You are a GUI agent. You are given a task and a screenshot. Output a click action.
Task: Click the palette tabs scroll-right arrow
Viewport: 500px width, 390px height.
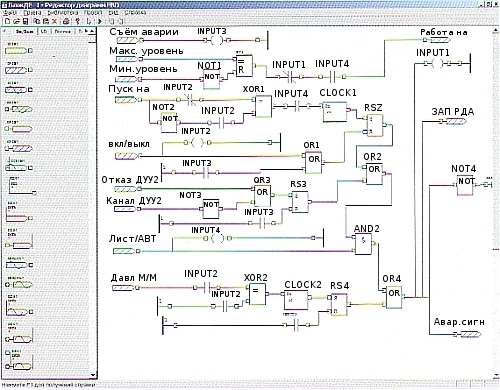86,31
